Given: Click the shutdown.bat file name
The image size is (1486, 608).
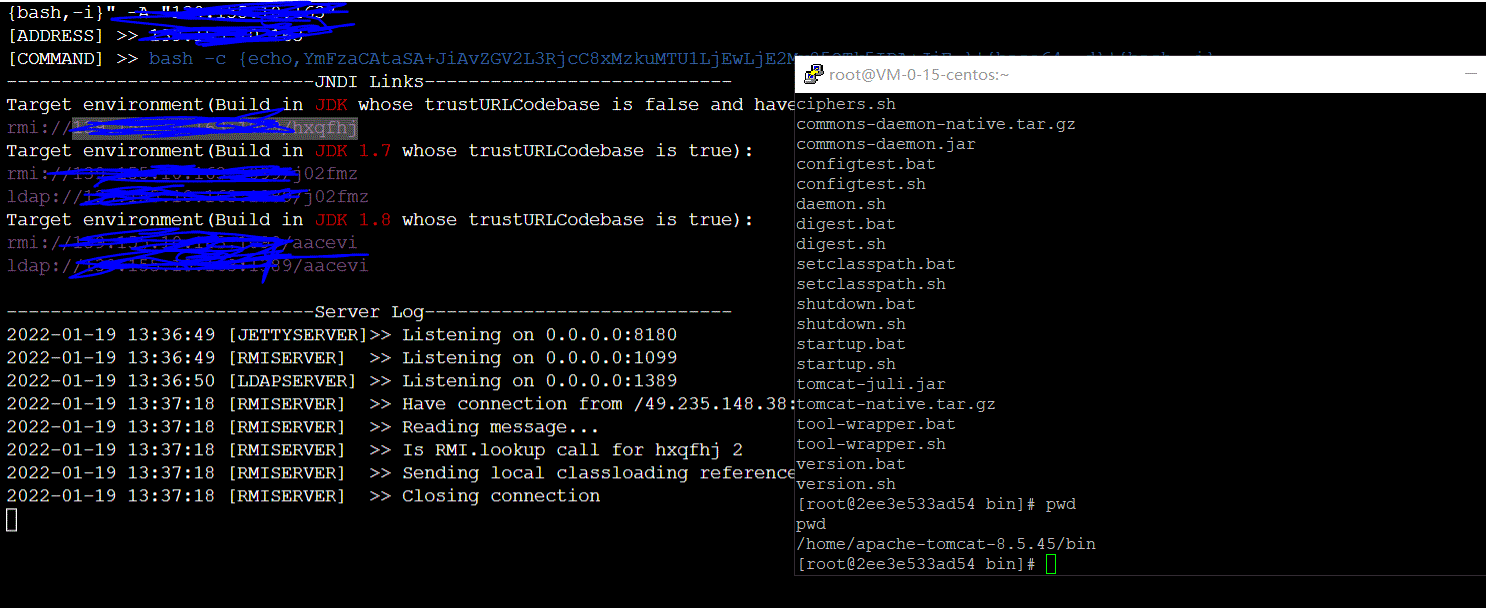Looking at the screenshot, I should (x=856, y=304).
